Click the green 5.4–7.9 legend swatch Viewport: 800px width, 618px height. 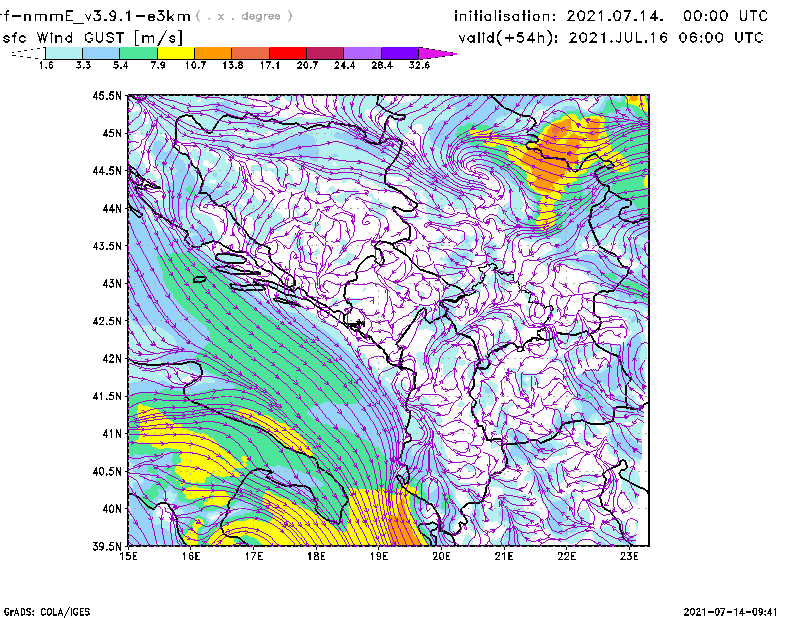pyautogui.click(x=138, y=53)
